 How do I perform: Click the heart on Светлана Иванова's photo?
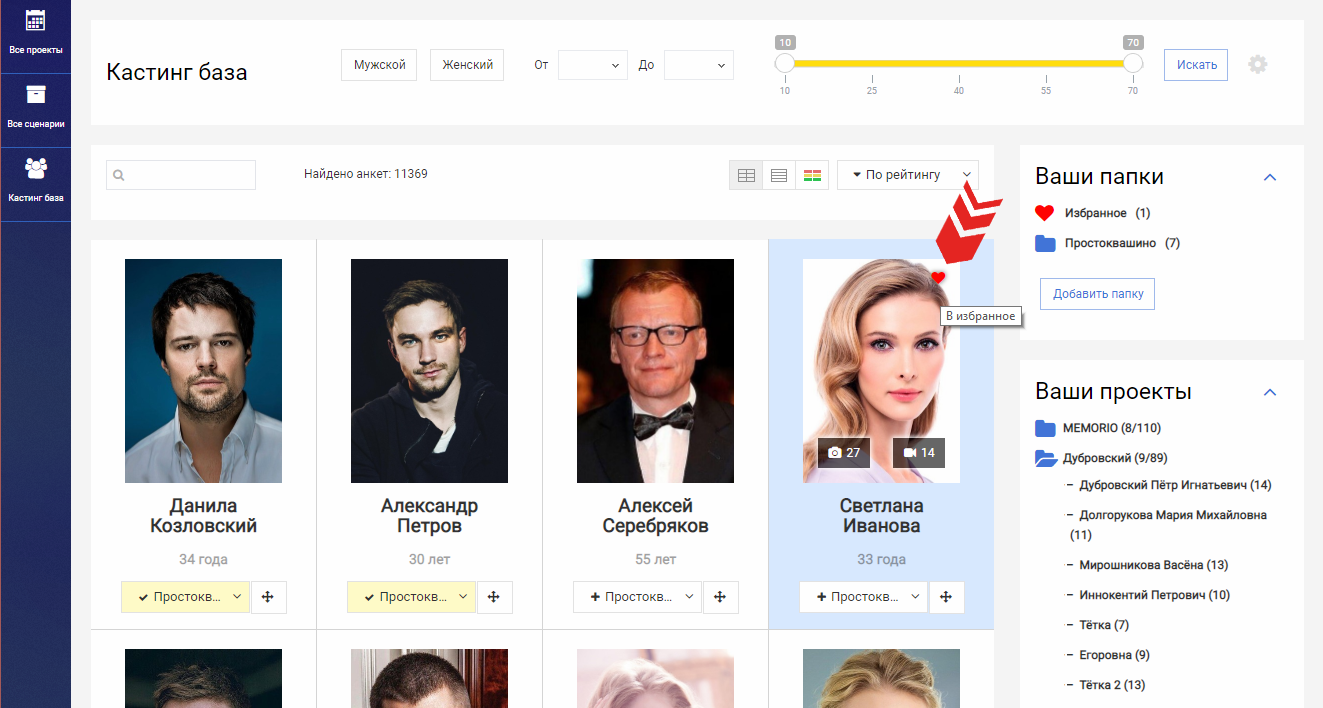pyautogui.click(x=938, y=278)
